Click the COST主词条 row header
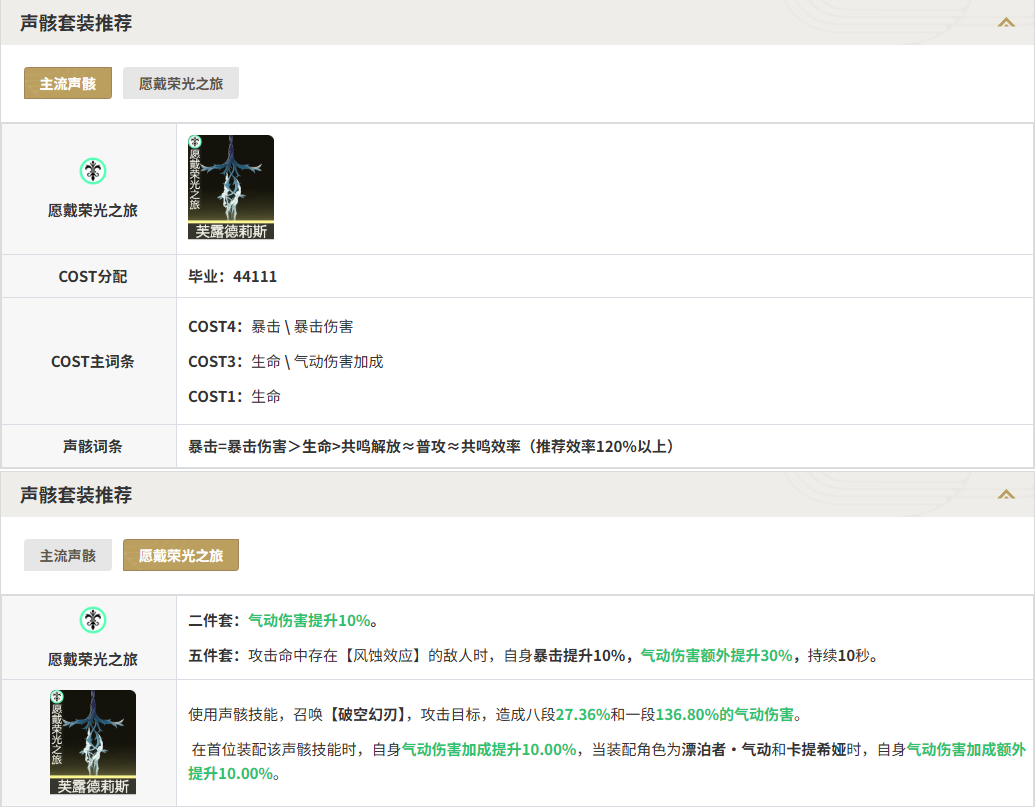Screen dimensions: 1035x807 (x=92, y=362)
